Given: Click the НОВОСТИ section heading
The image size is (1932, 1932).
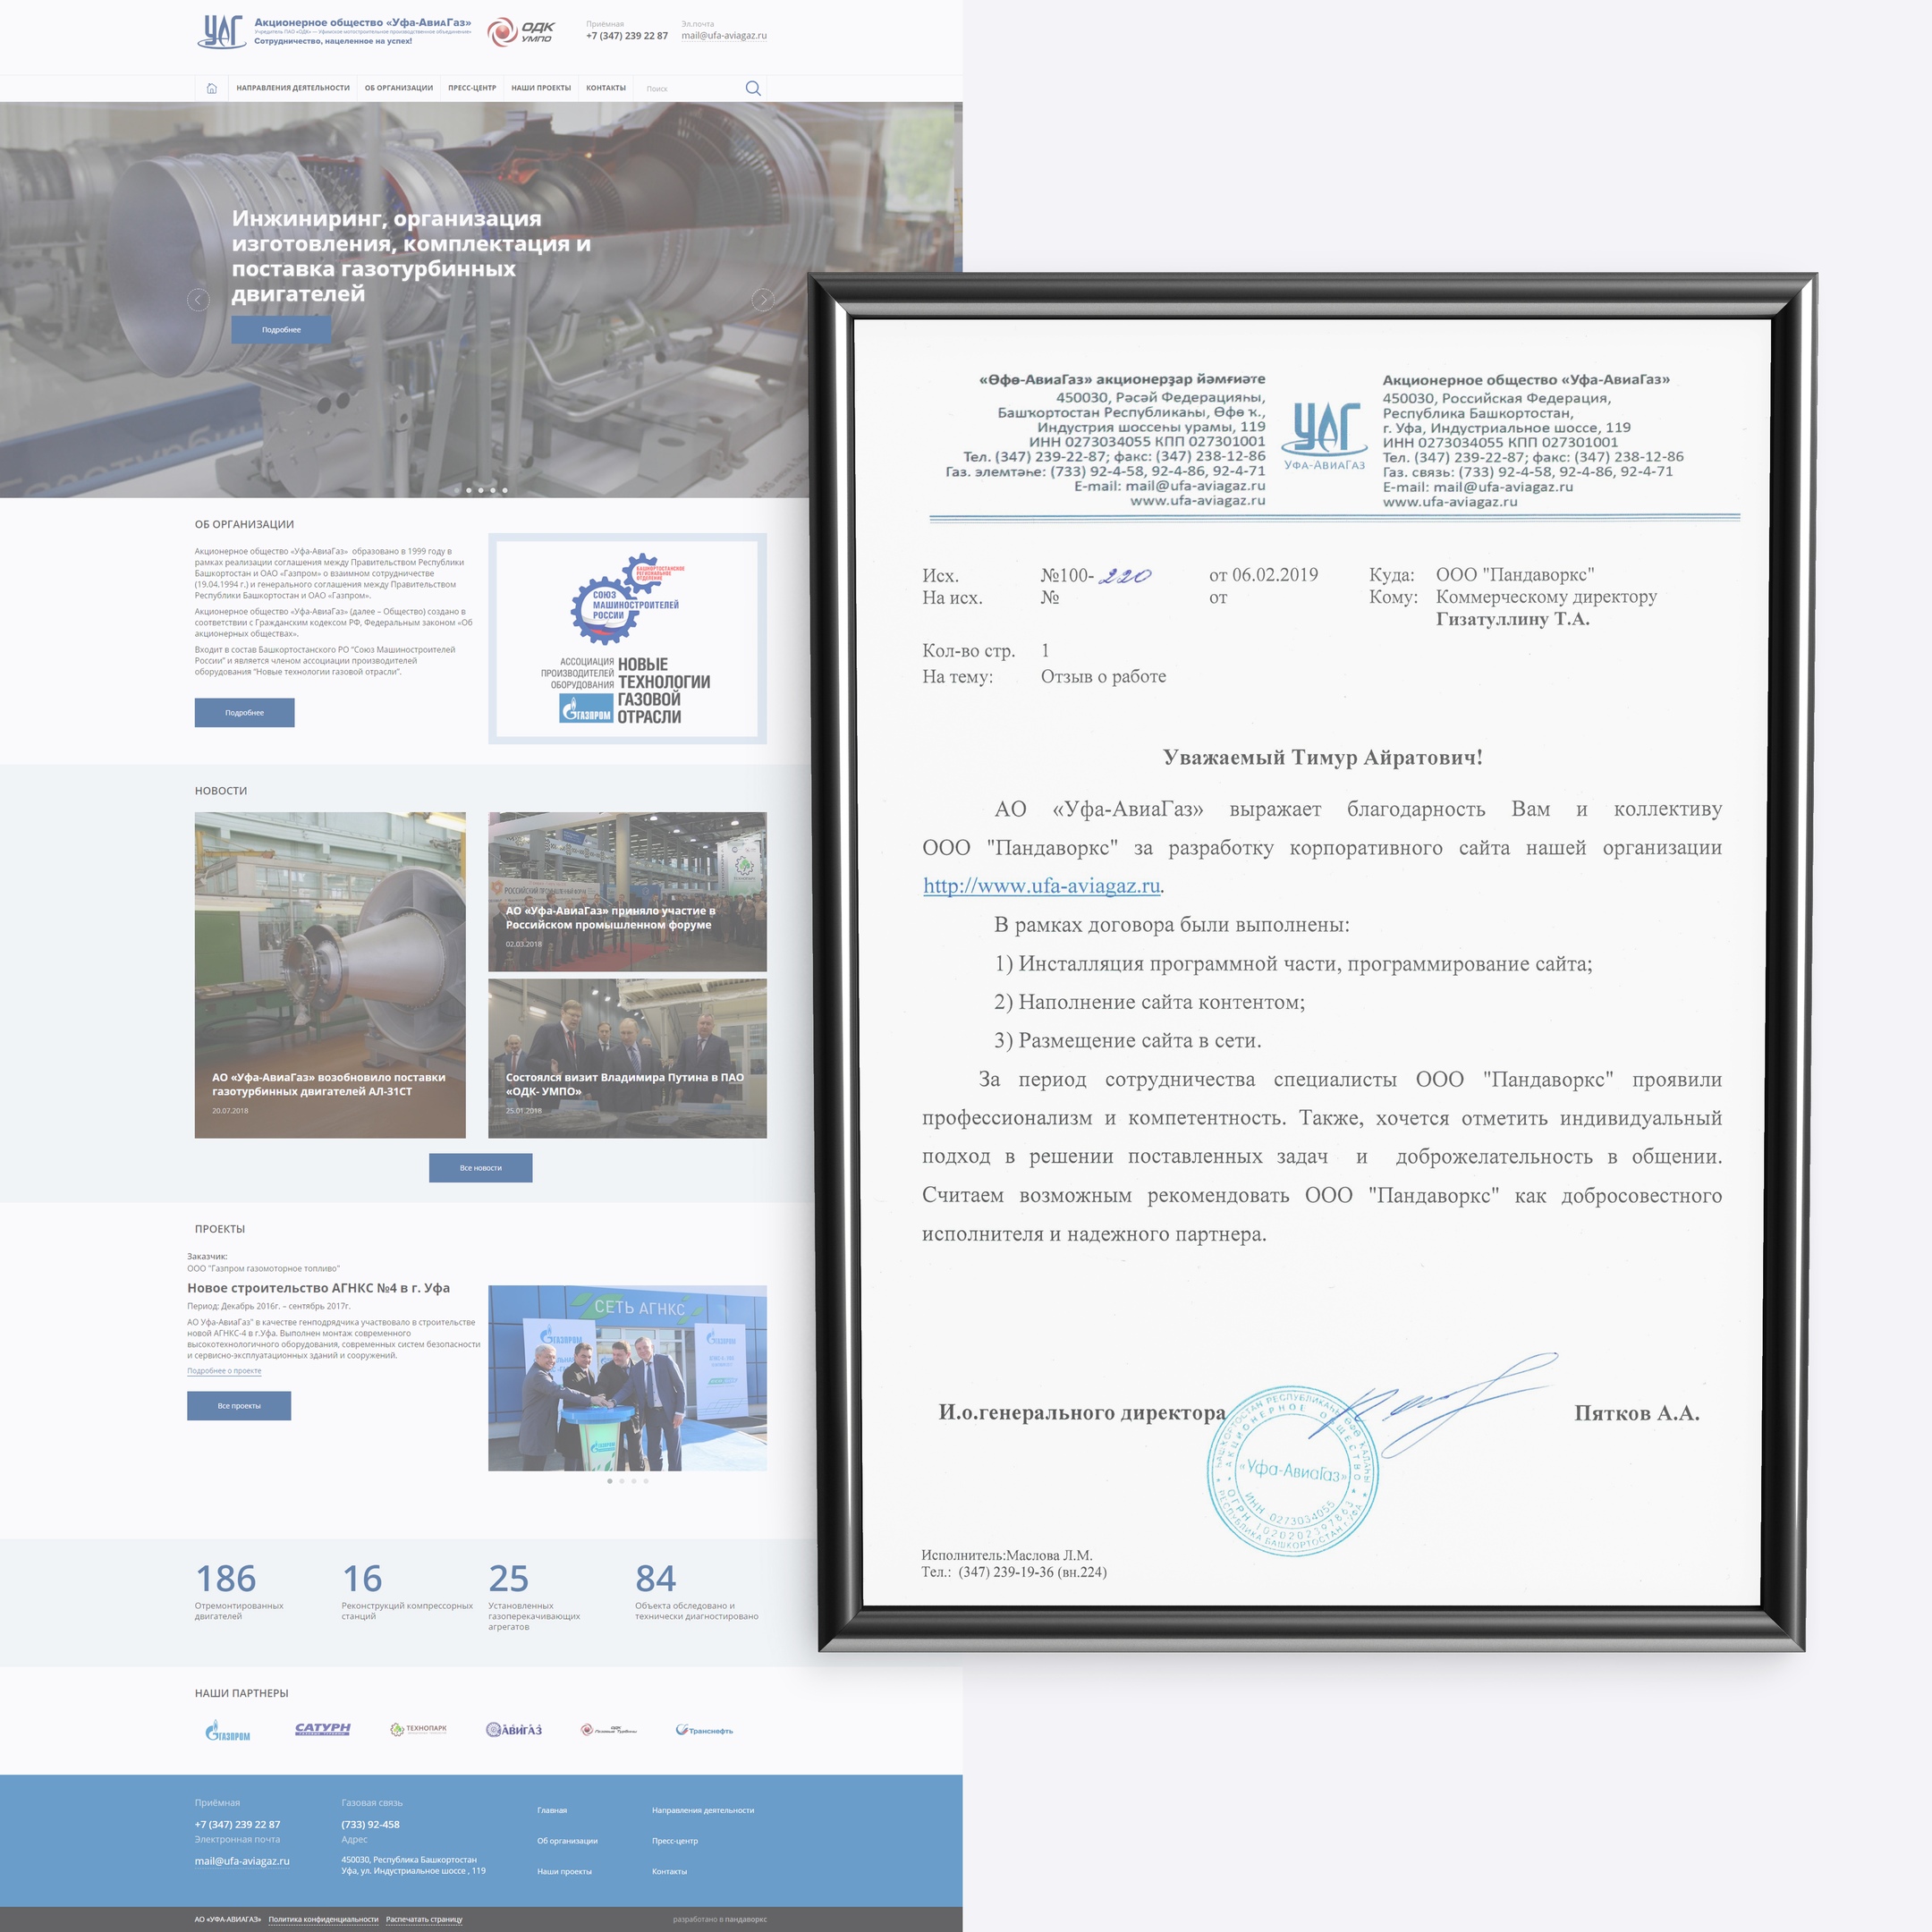Looking at the screenshot, I should pyautogui.click(x=221, y=790).
